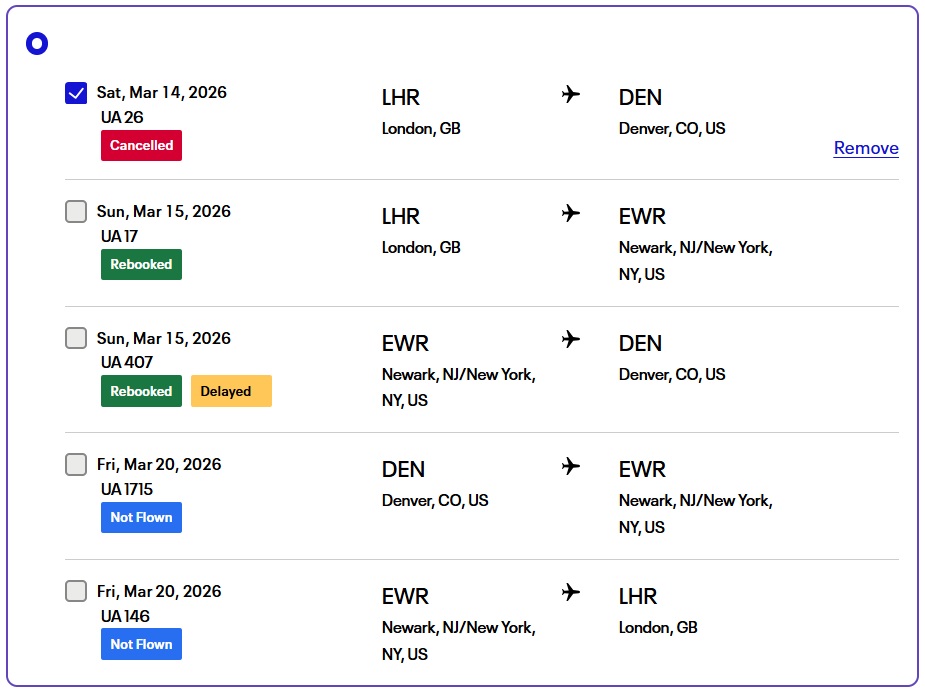
Task: Click the airplane icon on UA 17 row
Action: tap(571, 214)
